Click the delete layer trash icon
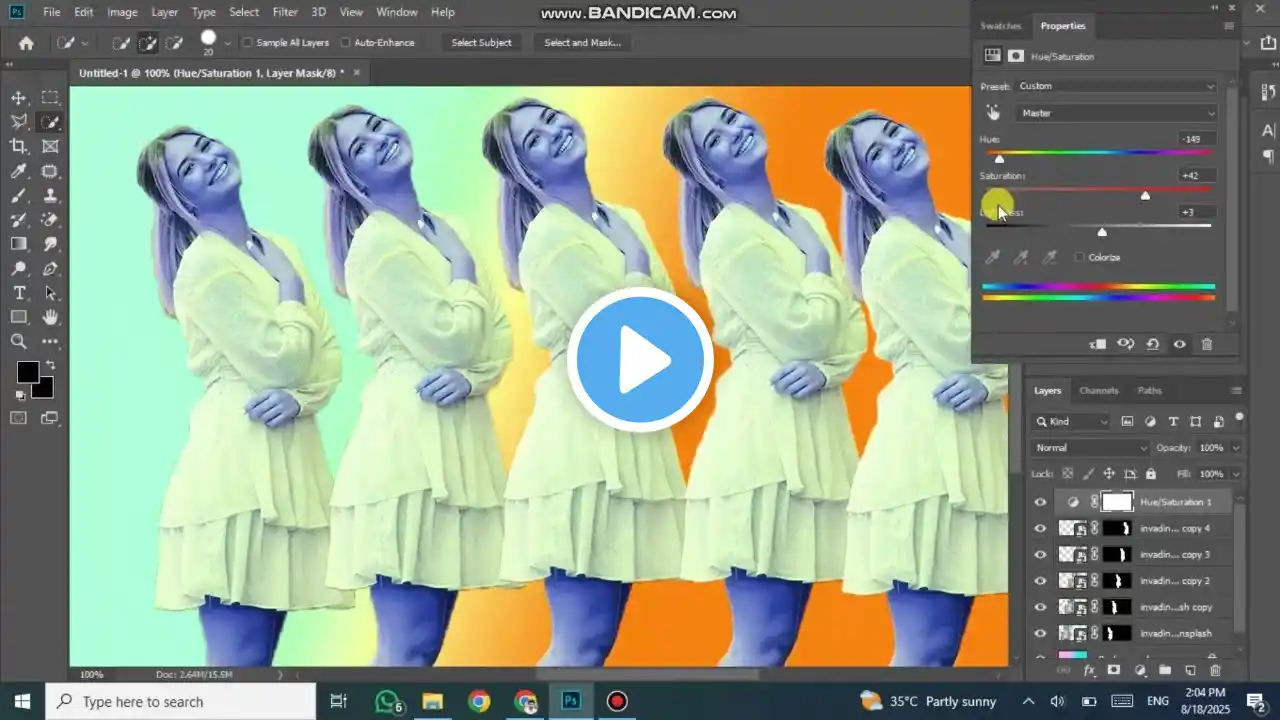1280x720 pixels. (1215, 670)
